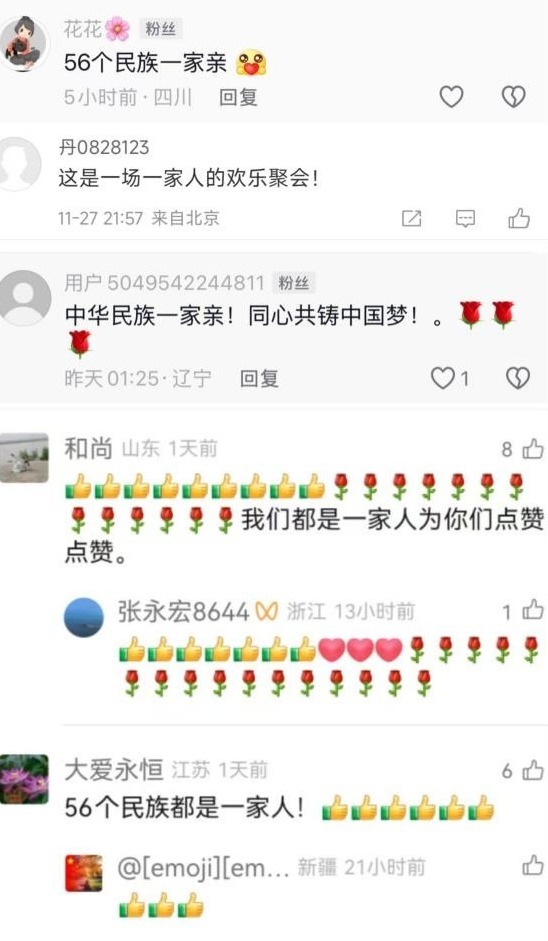Screen dimensions: 548x941
Task: Like 花花's comment with heart icon
Action: 451,97
